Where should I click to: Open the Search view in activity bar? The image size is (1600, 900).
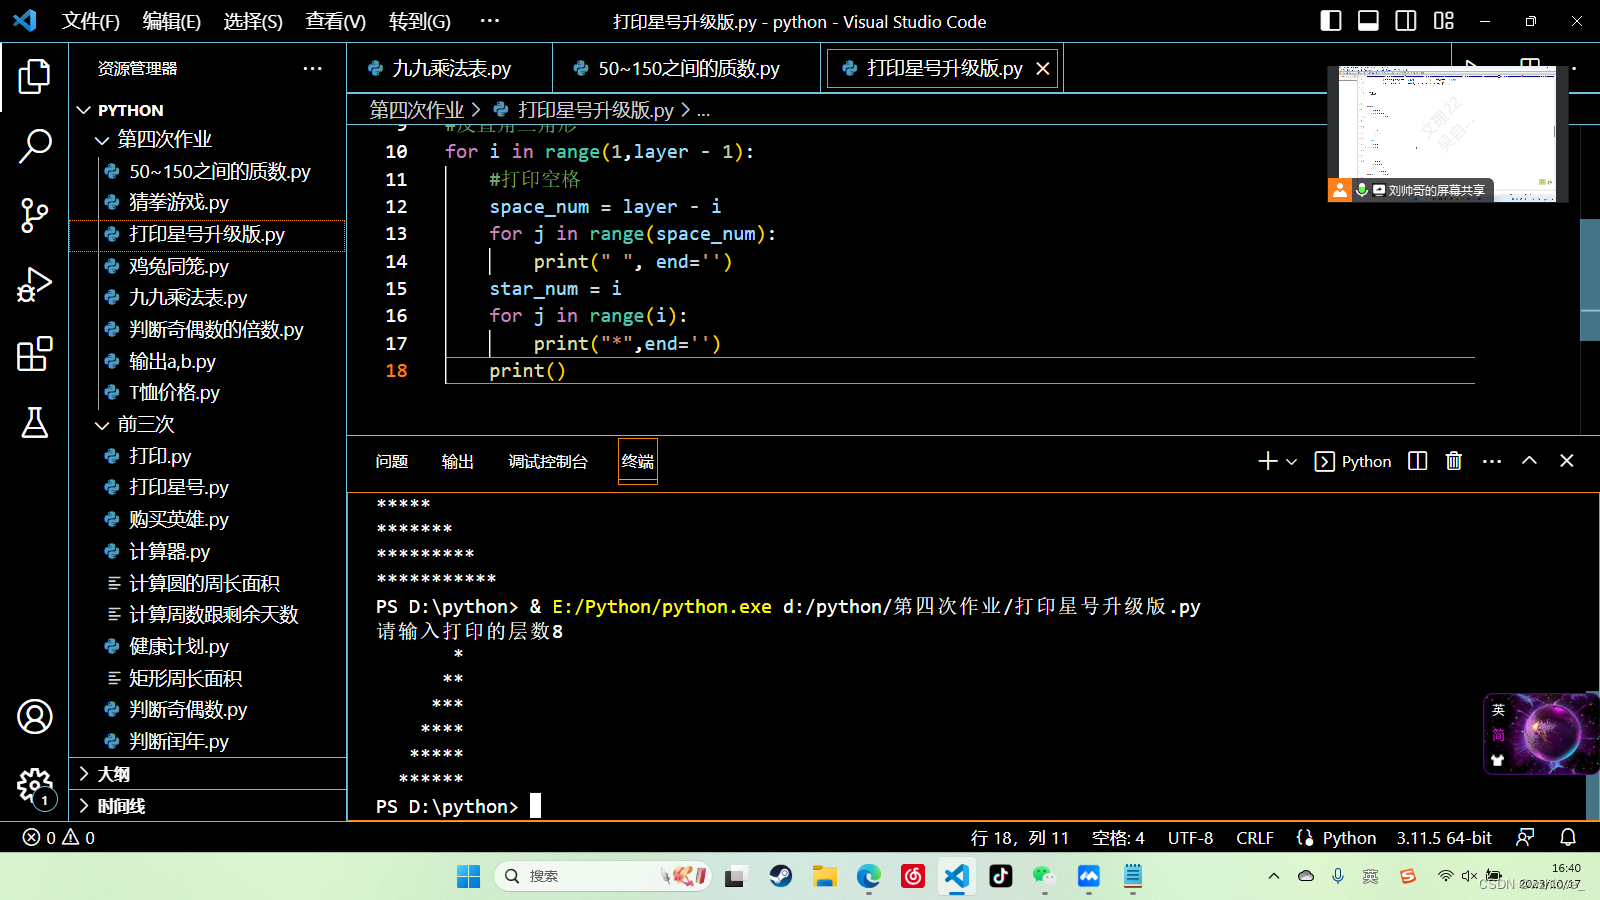pyautogui.click(x=34, y=146)
